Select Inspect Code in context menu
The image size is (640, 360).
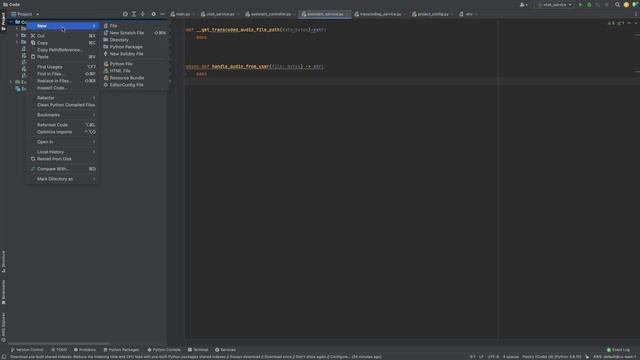click(x=63, y=88)
